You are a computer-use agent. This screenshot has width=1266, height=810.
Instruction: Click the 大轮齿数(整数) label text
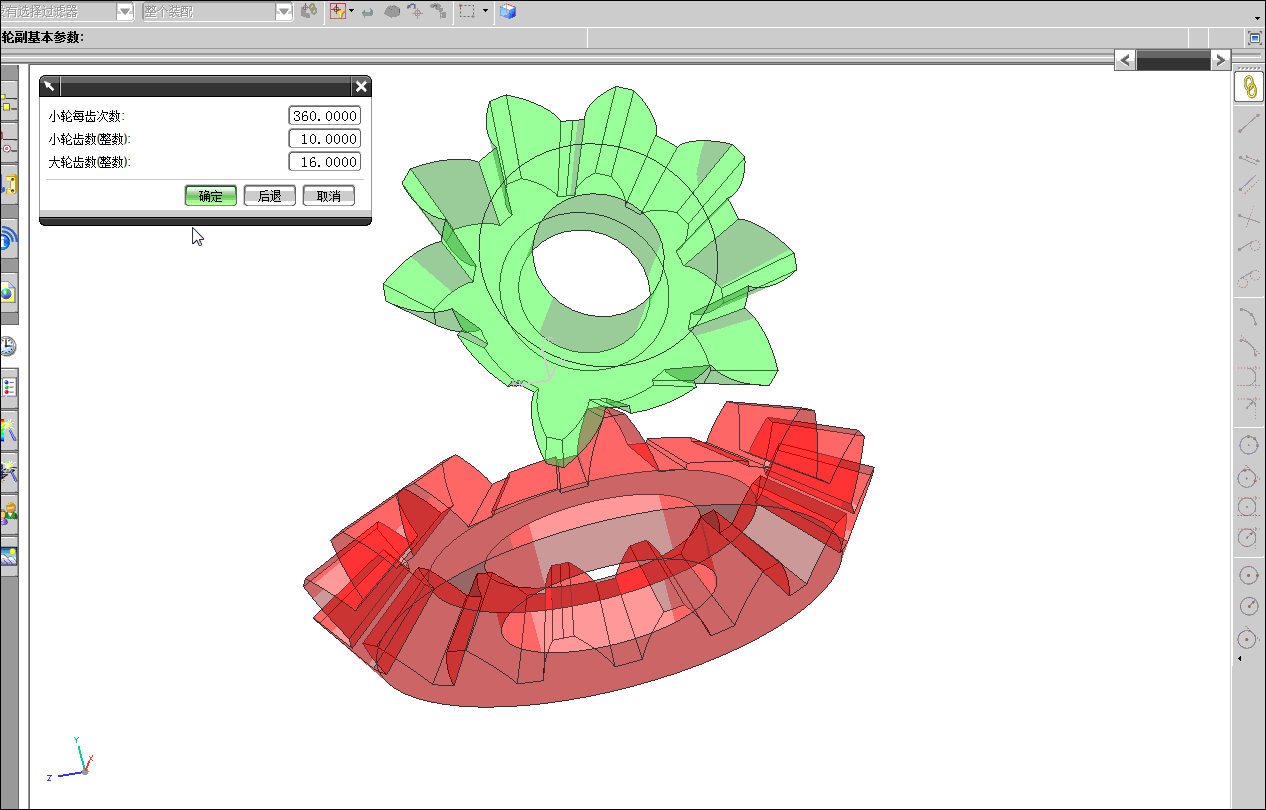pos(90,162)
